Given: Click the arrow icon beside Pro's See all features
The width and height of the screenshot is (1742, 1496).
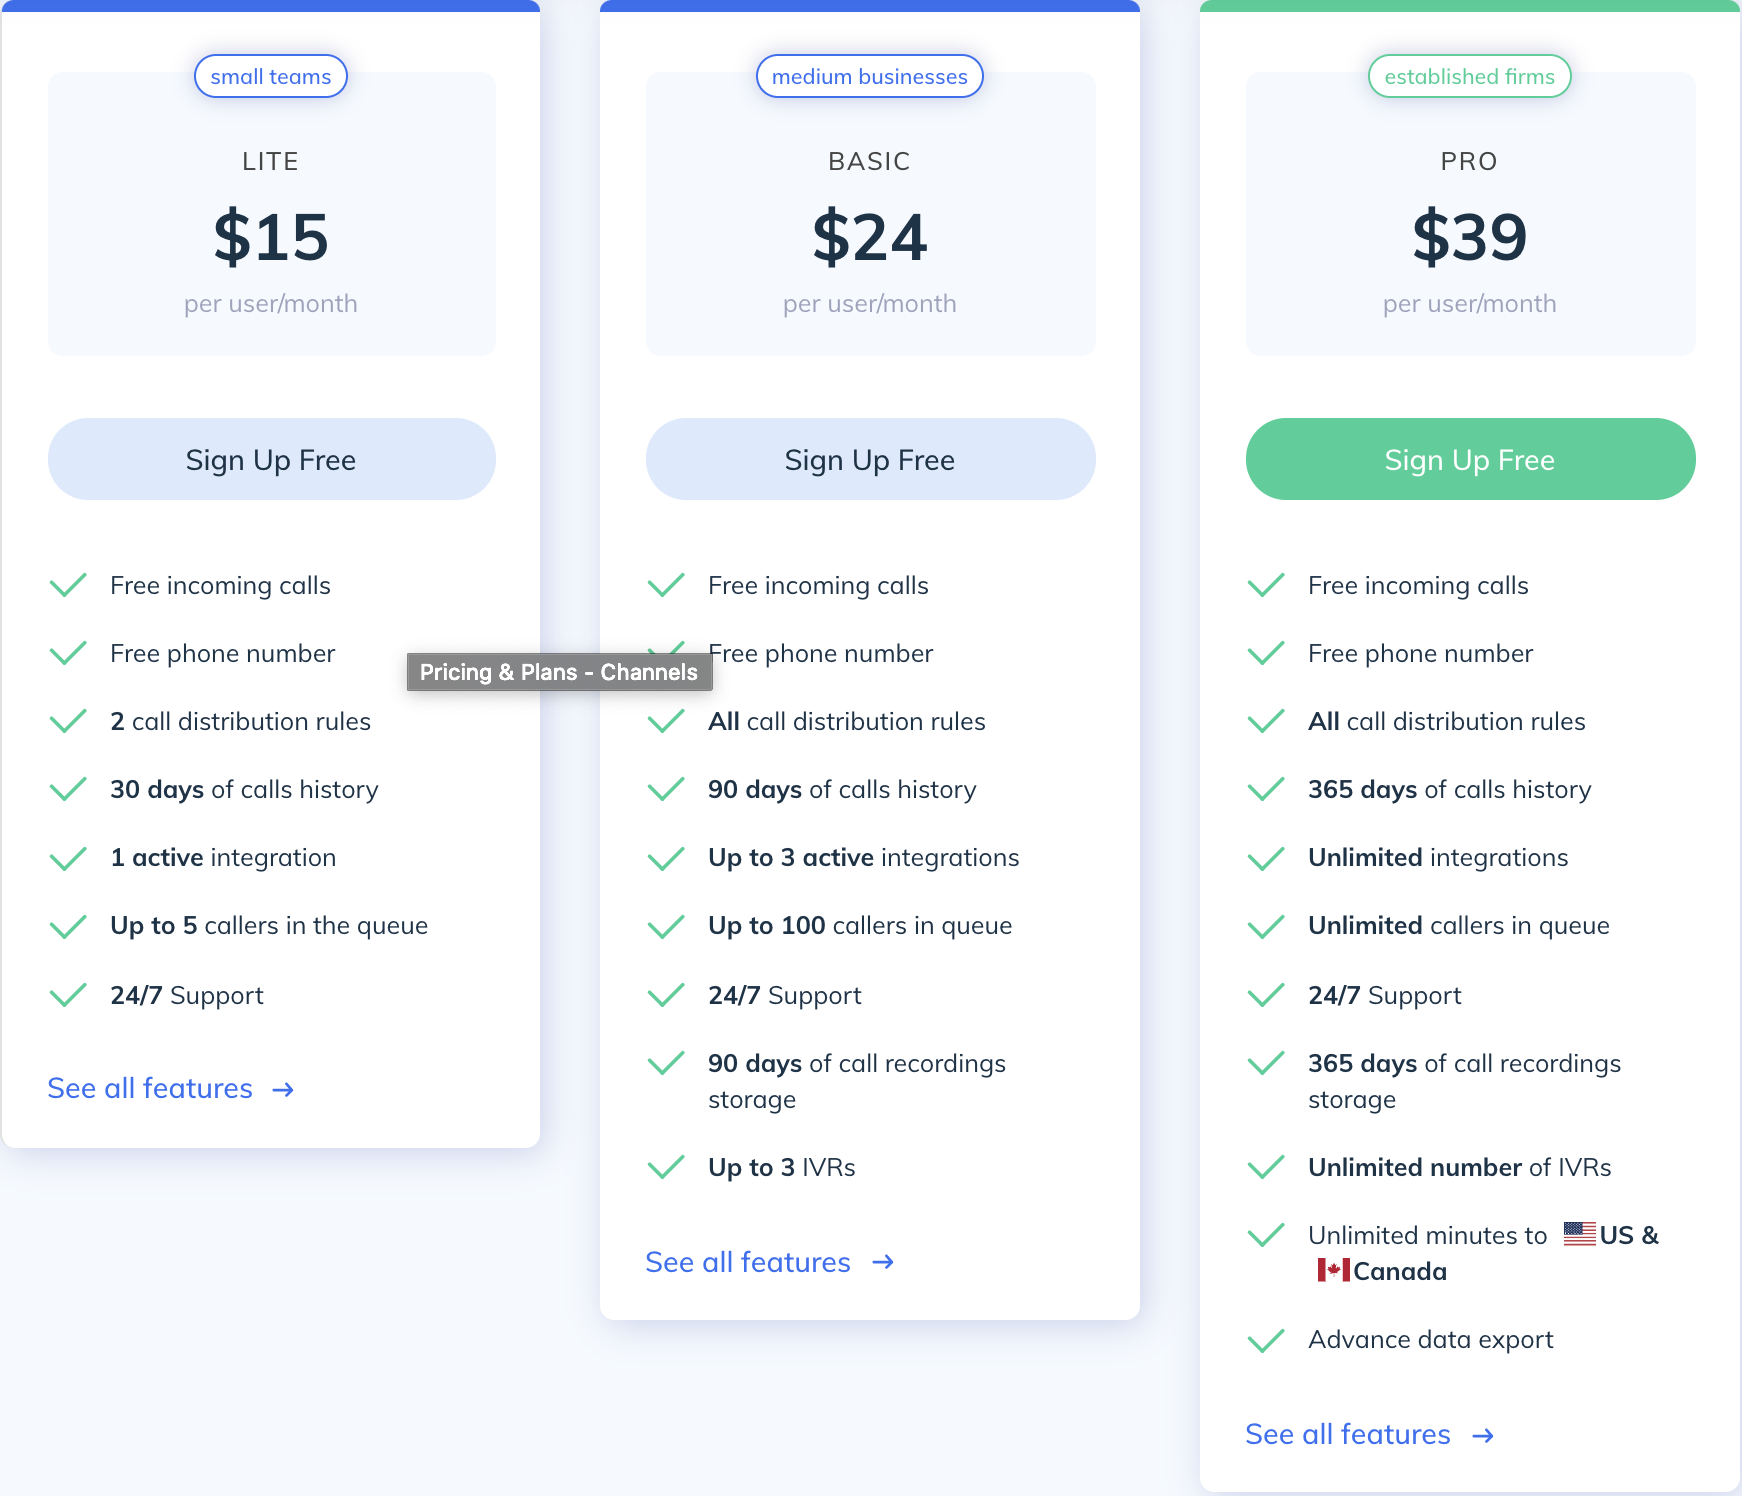Looking at the screenshot, I should pos(1483,1436).
